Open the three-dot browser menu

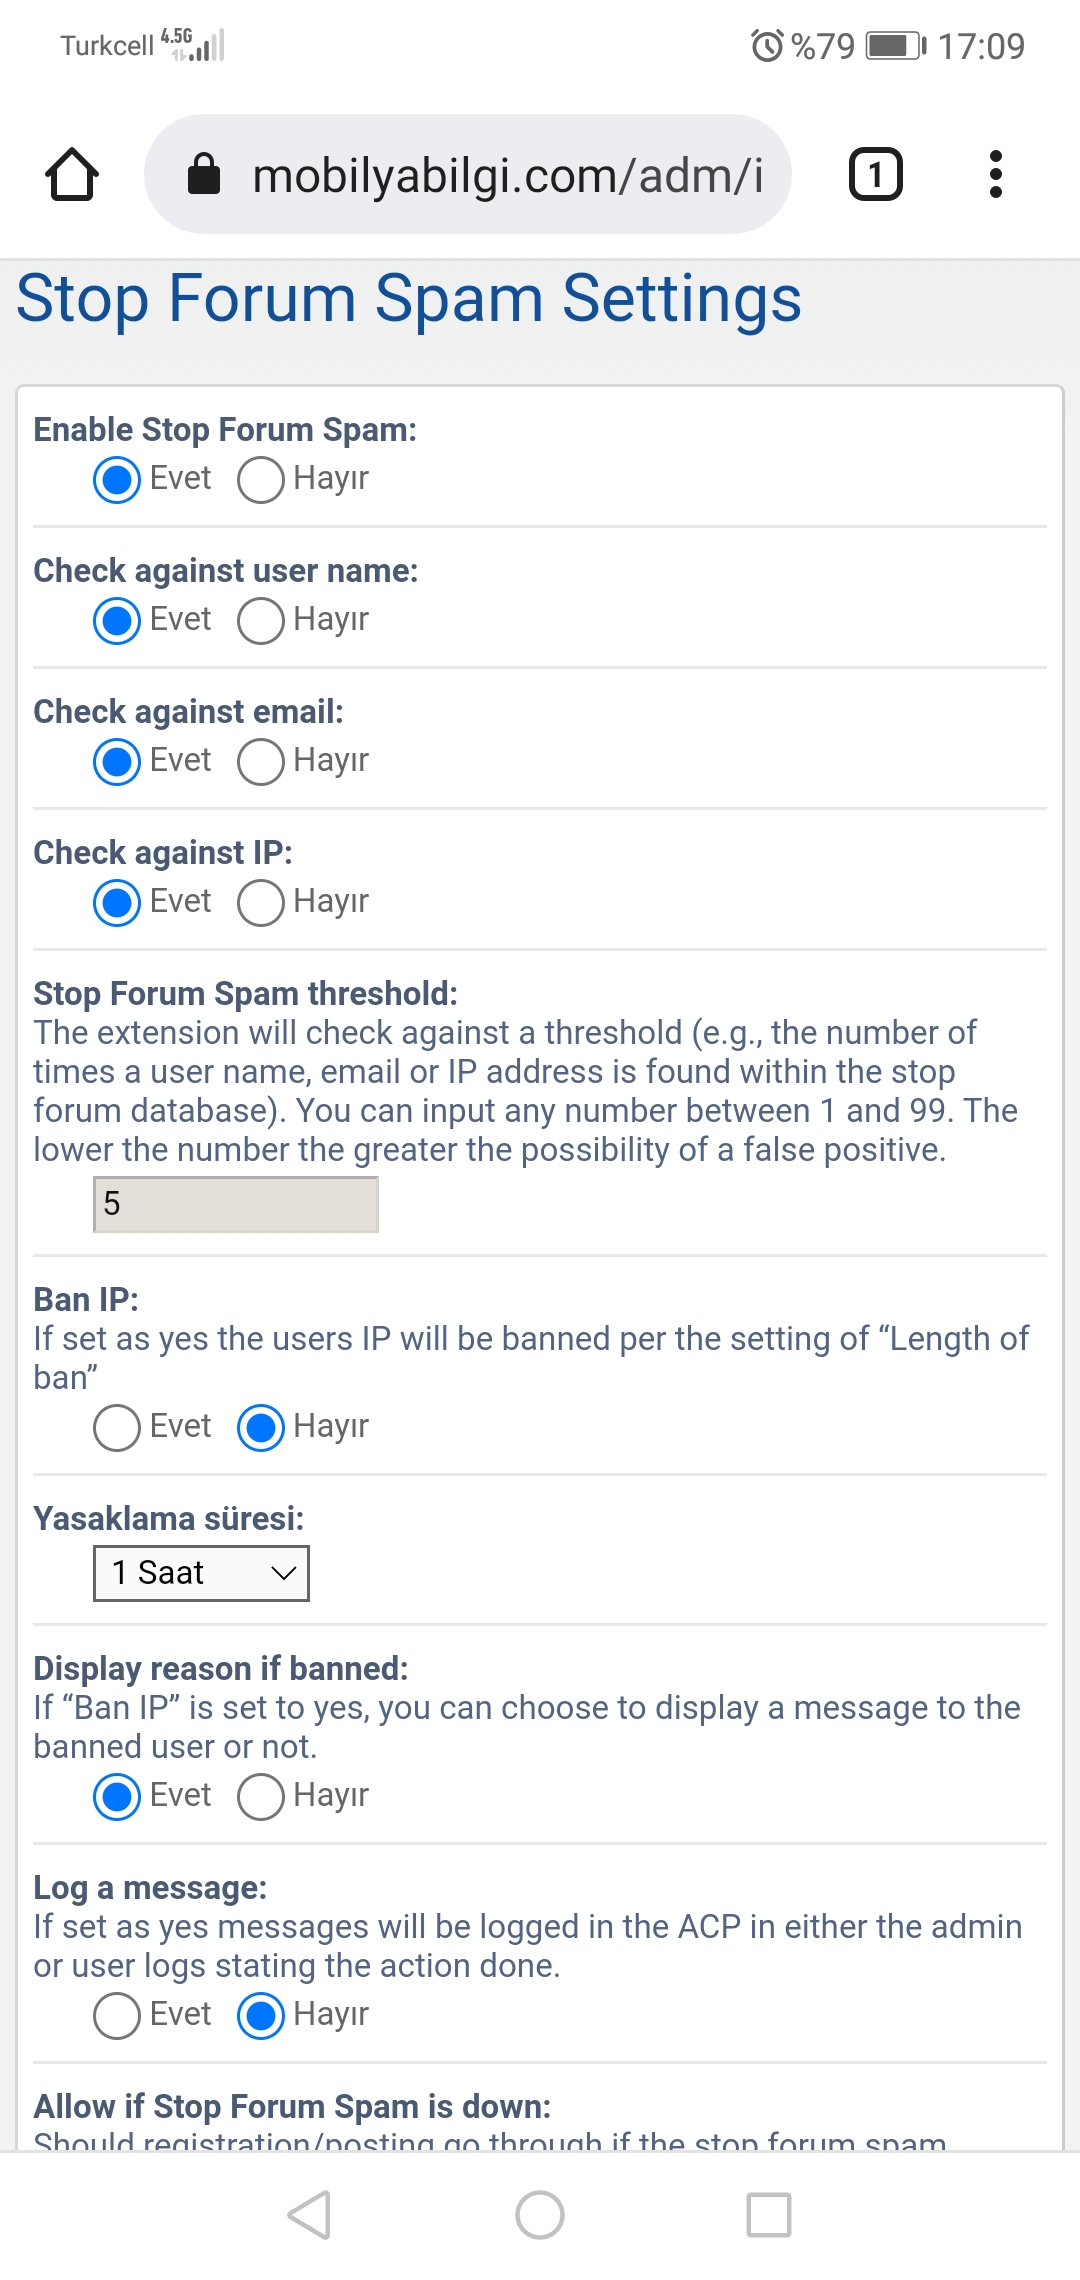point(995,174)
